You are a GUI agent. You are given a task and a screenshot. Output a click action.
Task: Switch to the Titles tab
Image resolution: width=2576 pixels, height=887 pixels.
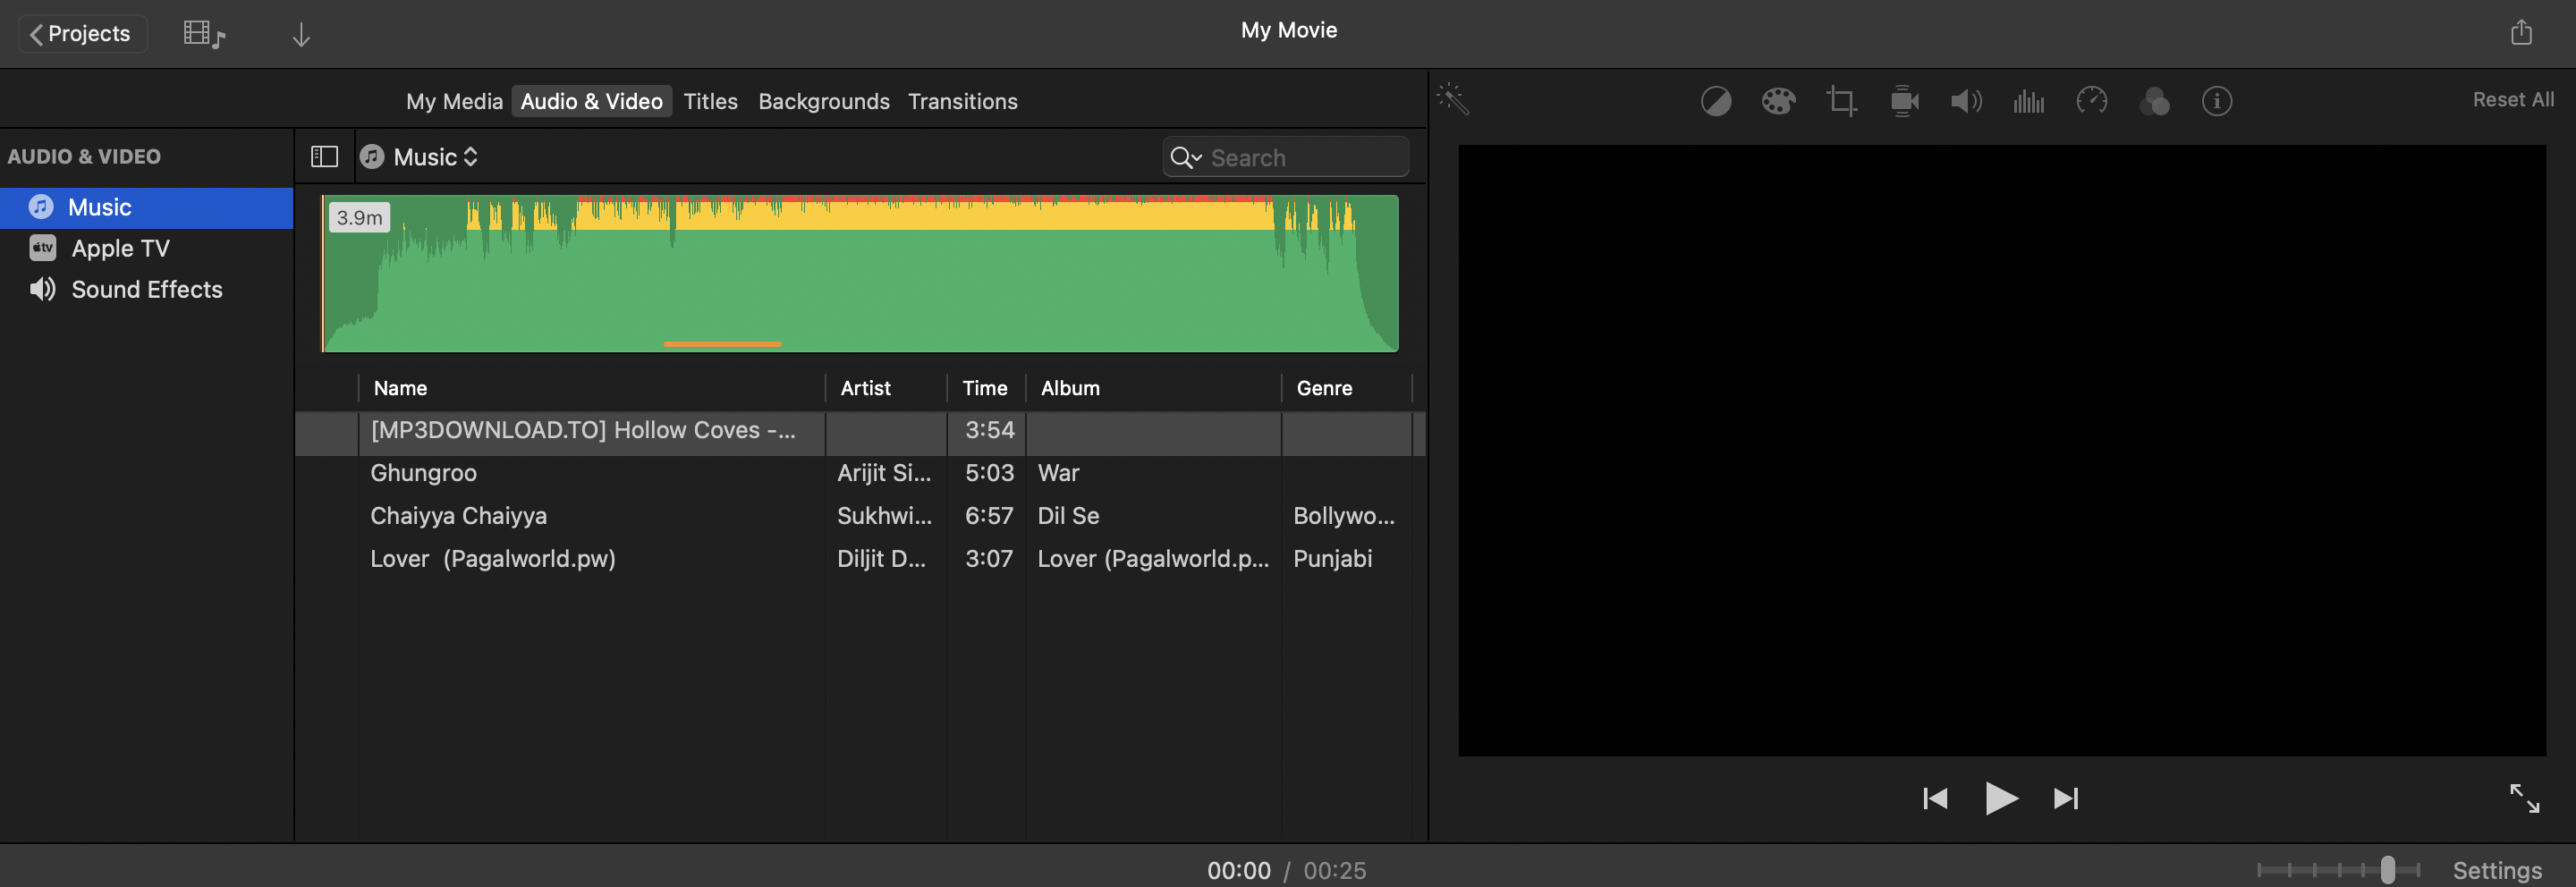point(710,100)
